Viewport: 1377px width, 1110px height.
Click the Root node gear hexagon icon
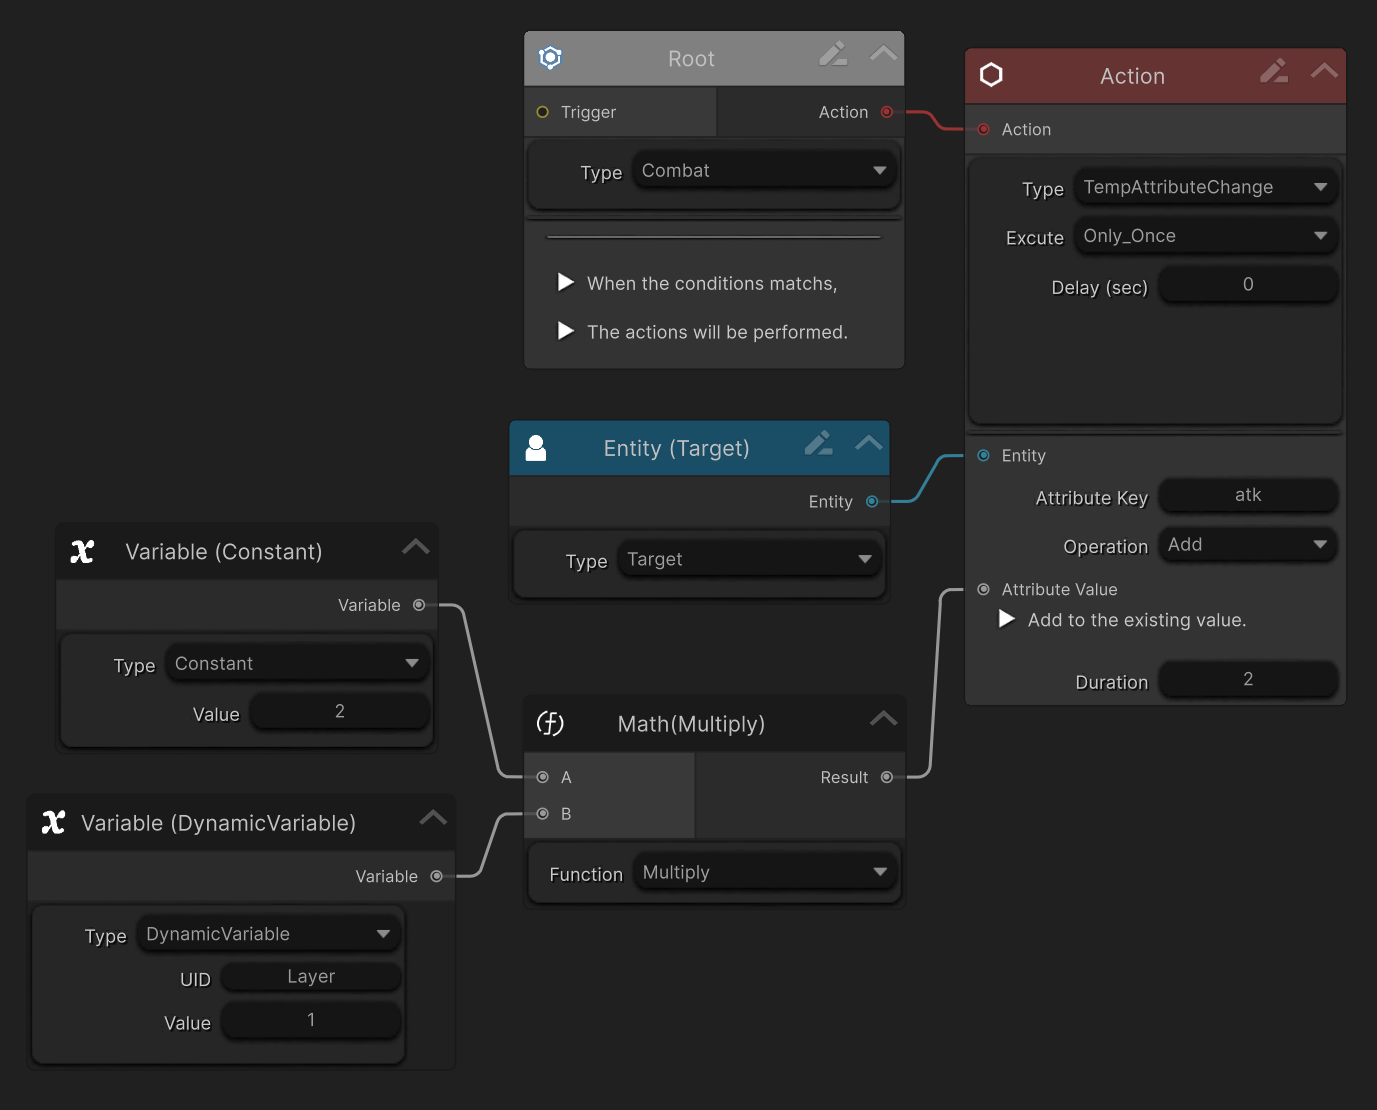point(550,58)
